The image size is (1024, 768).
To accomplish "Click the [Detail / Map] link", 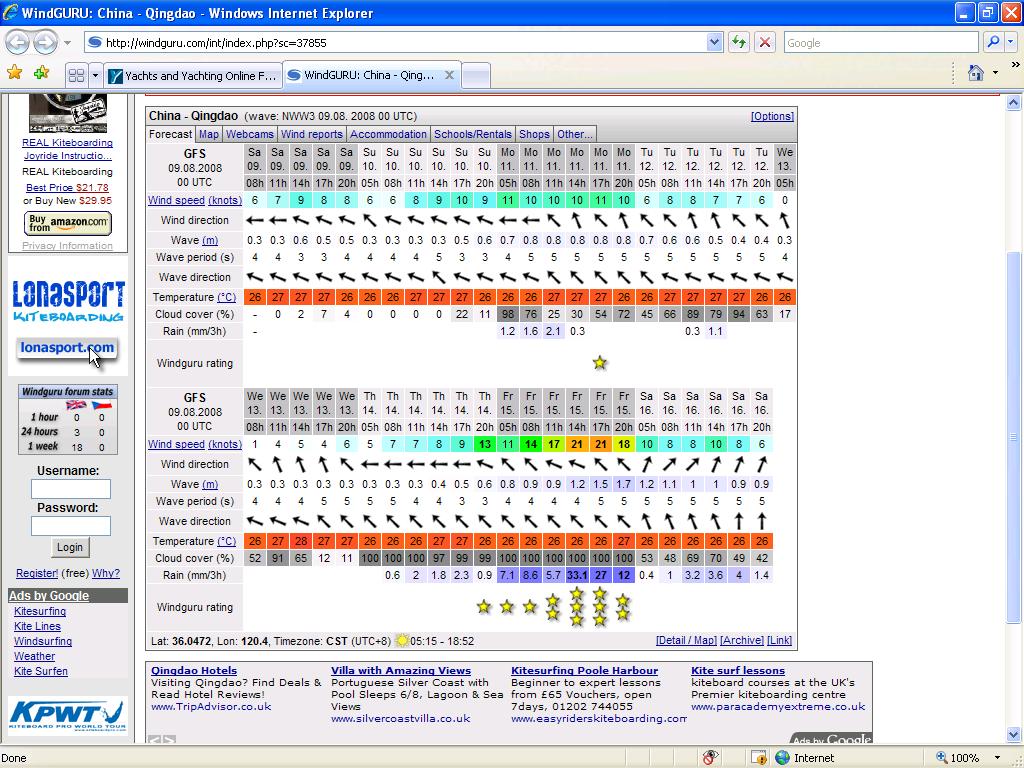I will [686, 641].
